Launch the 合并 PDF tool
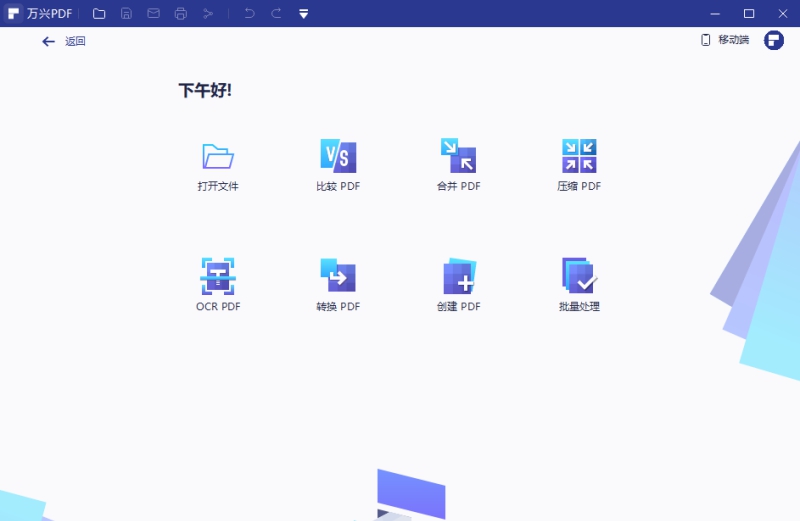Image resolution: width=800 pixels, height=521 pixels. click(459, 165)
